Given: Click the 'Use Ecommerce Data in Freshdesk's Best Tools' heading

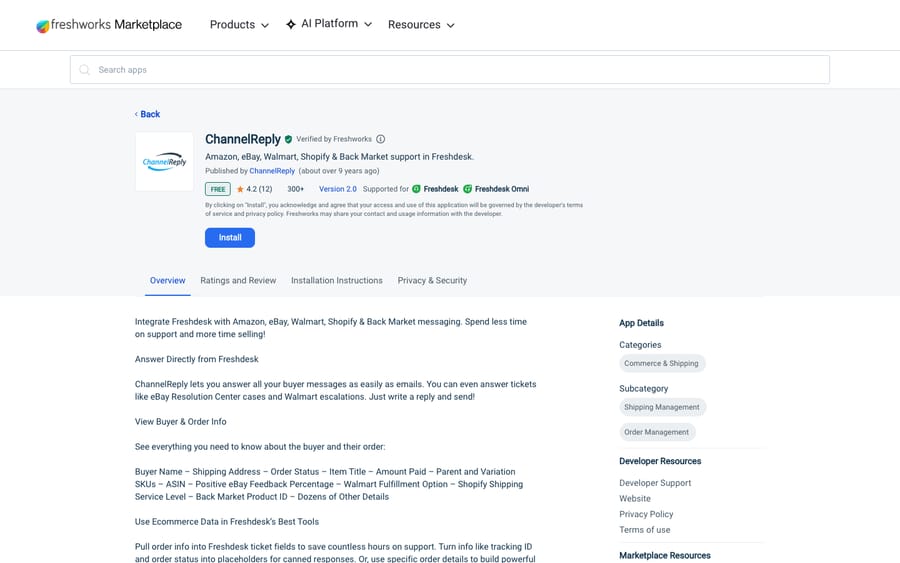Looking at the screenshot, I should [x=227, y=522].
